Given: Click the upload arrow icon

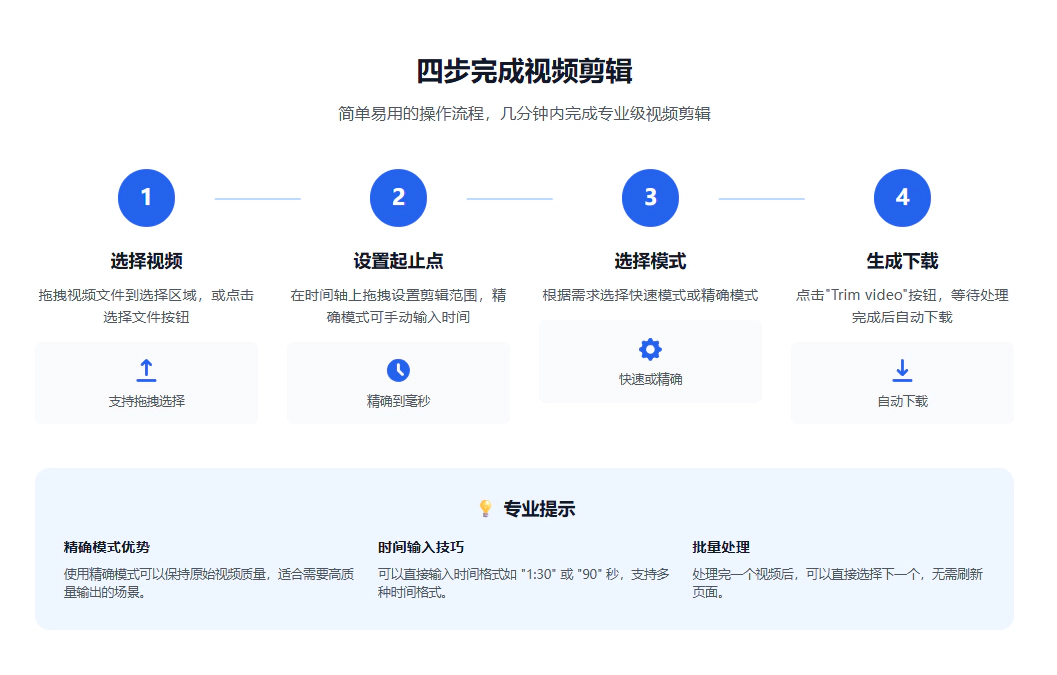Looking at the screenshot, I should [x=146, y=370].
